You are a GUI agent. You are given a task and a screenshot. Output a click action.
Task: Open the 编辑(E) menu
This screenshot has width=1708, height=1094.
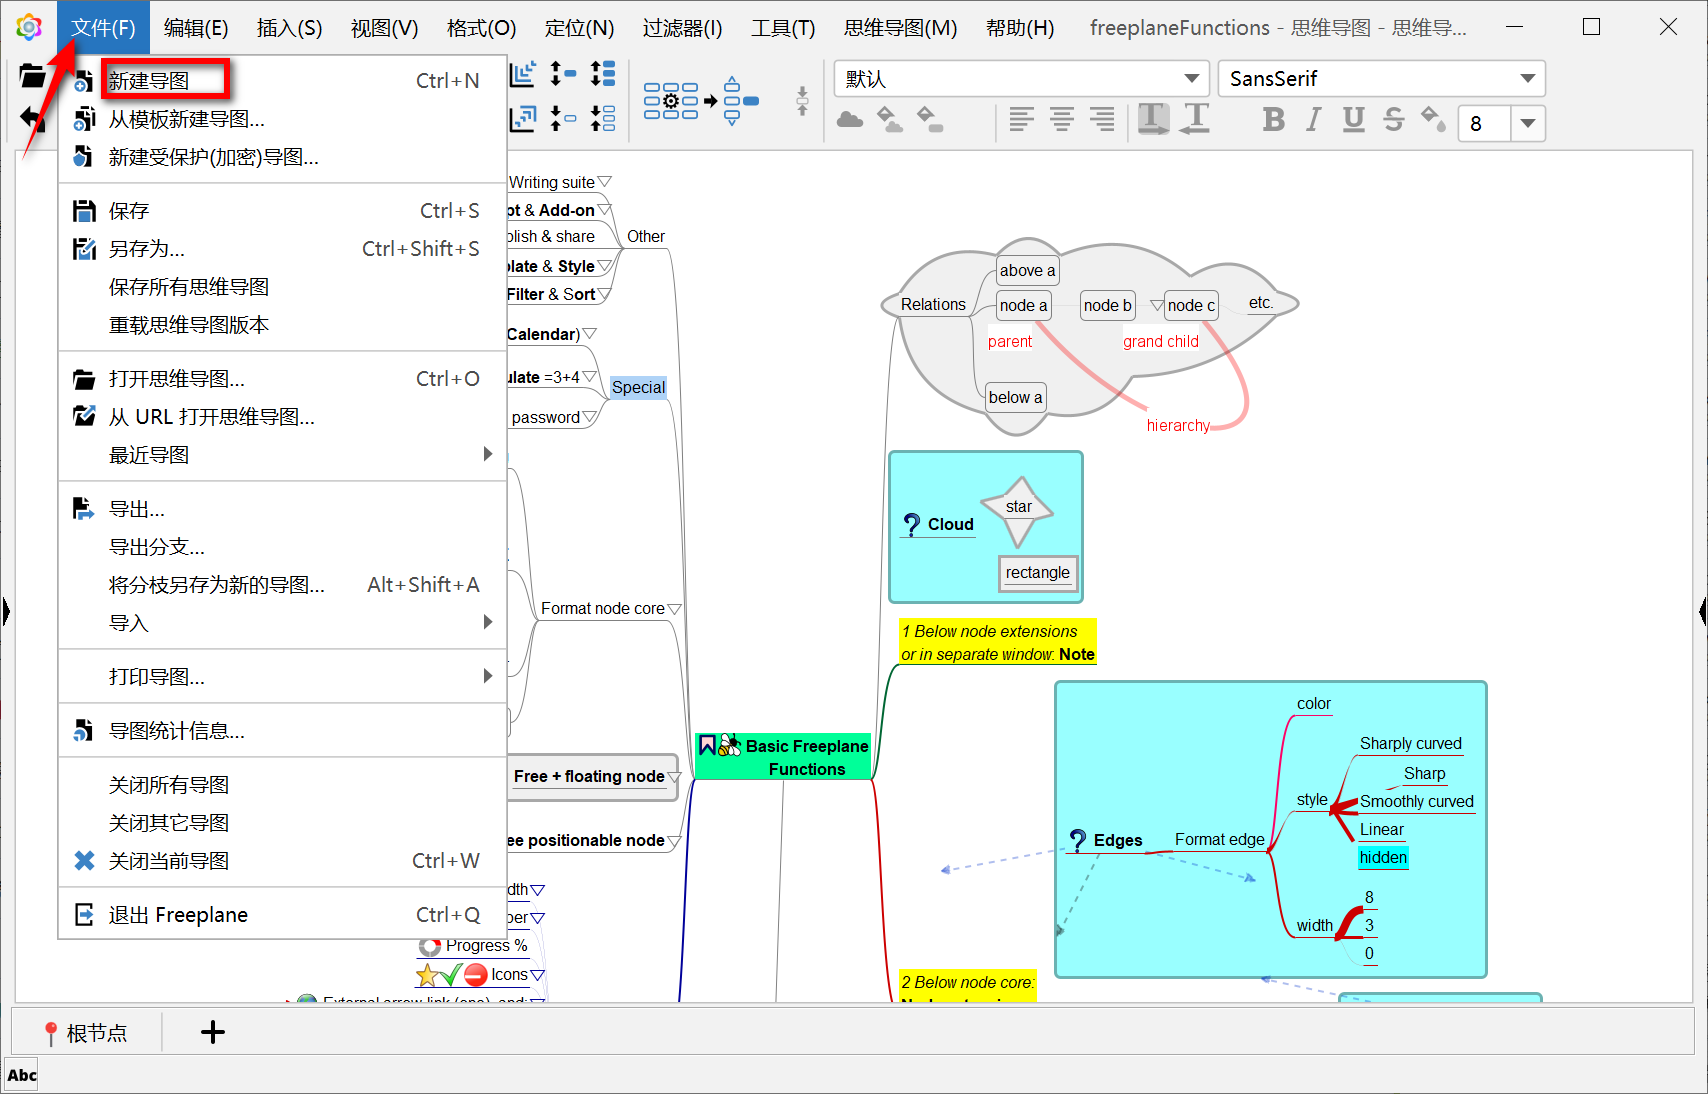[x=196, y=28]
